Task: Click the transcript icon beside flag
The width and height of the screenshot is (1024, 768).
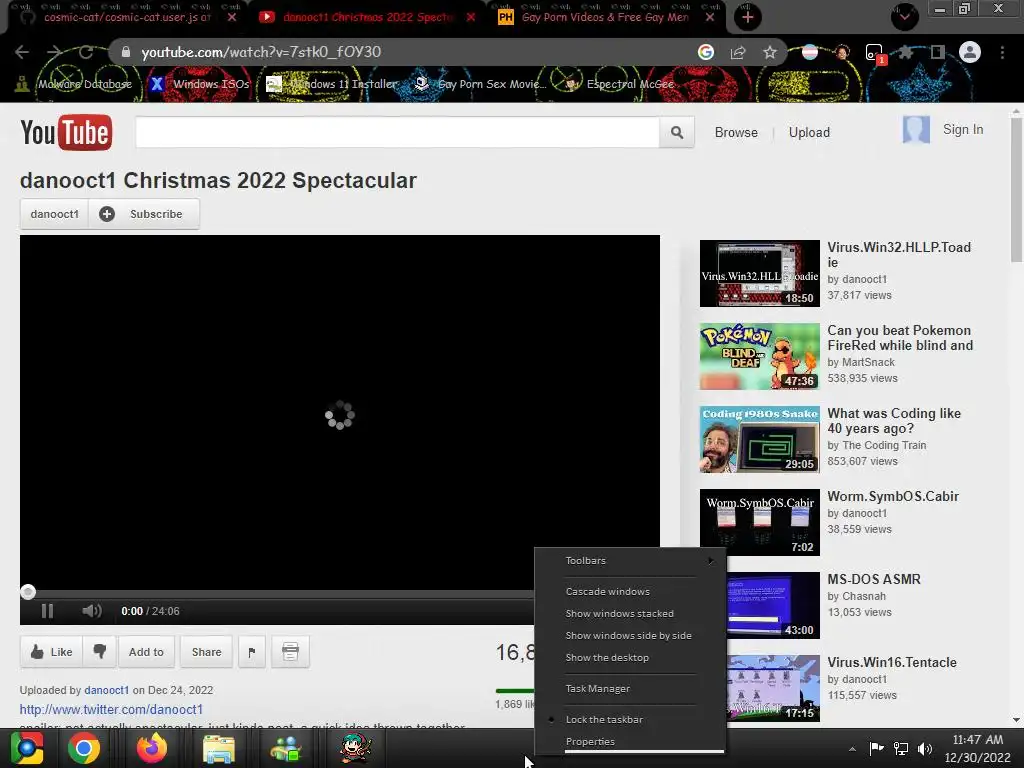Action: [291, 652]
